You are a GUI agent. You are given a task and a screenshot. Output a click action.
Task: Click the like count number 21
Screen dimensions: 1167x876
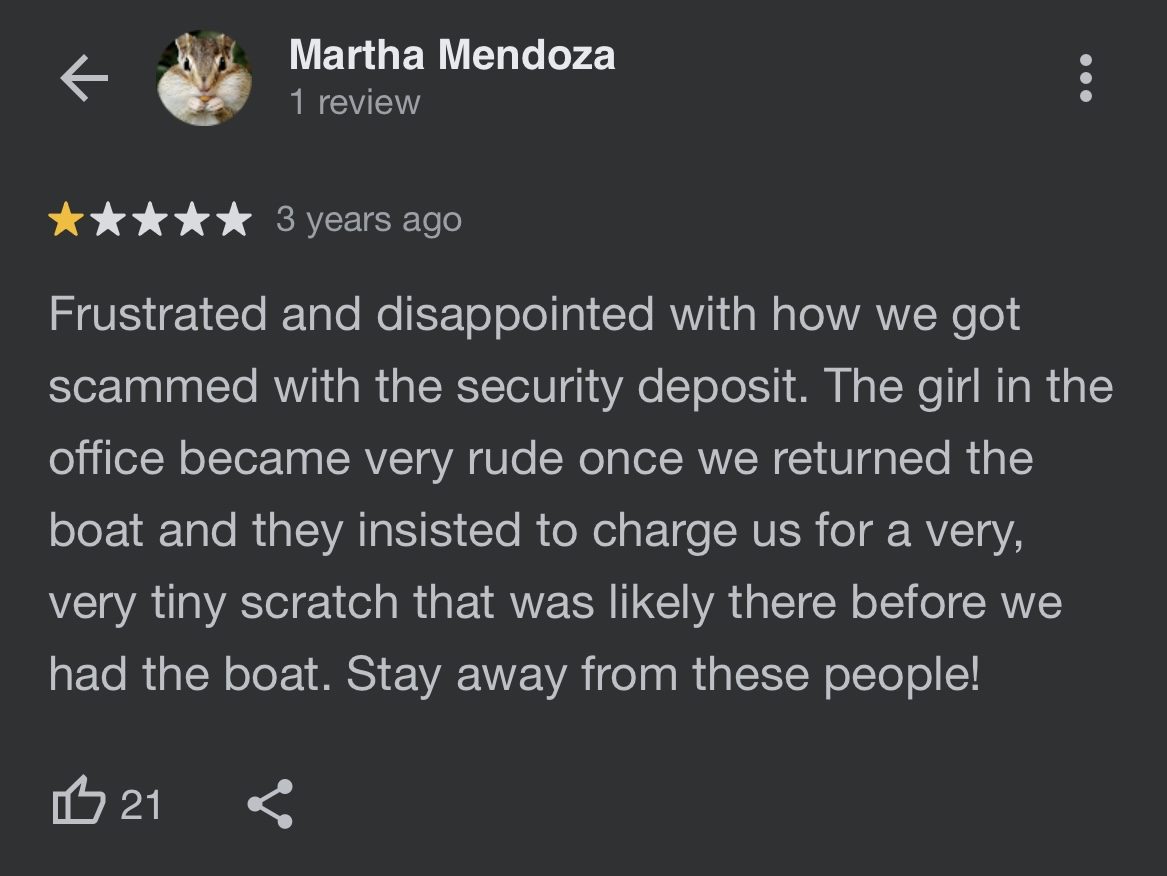tap(141, 805)
